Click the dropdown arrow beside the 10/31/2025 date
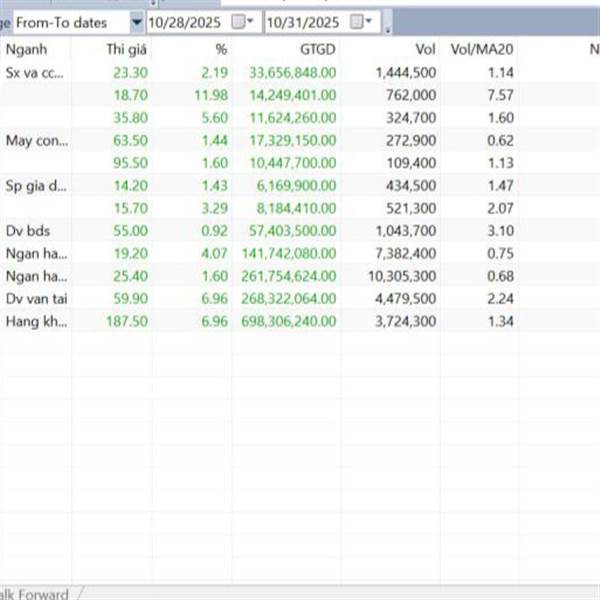The width and height of the screenshot is (600, 600). click(x=369, y=21)
